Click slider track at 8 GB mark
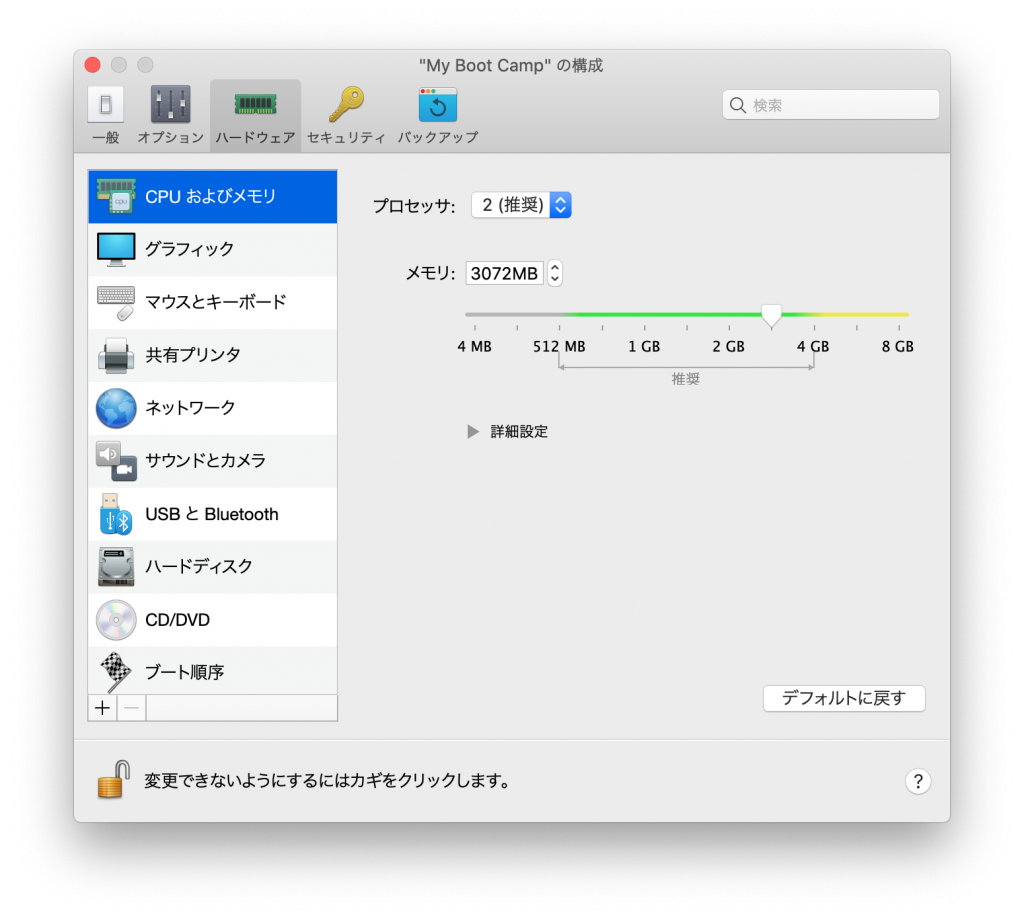Image resolution: width=1024 pixels, height=920 pixels. coord(899,315)
